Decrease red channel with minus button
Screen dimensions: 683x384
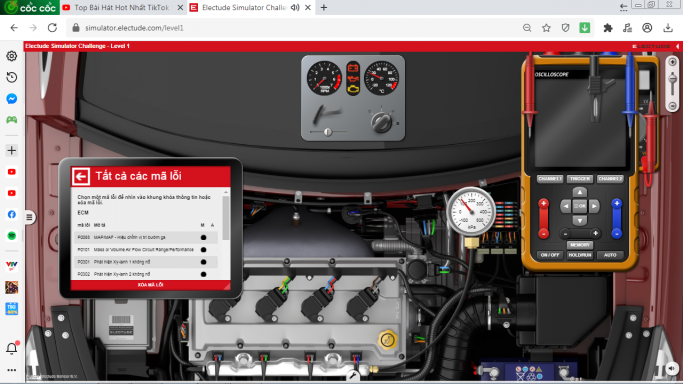point(543,233)
